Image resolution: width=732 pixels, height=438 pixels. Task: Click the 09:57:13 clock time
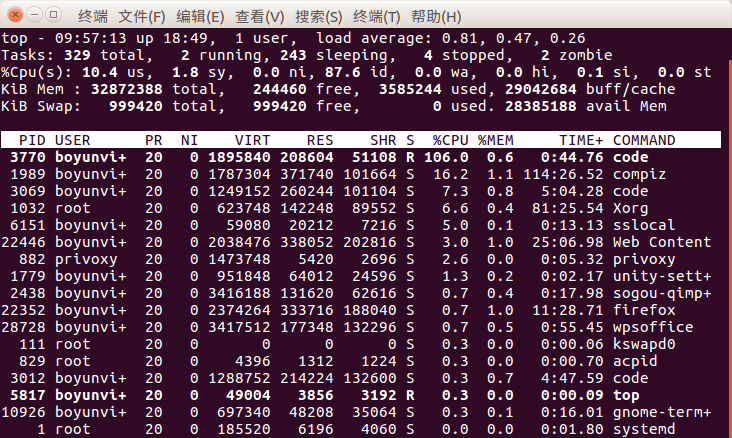(x=91, y=38)
